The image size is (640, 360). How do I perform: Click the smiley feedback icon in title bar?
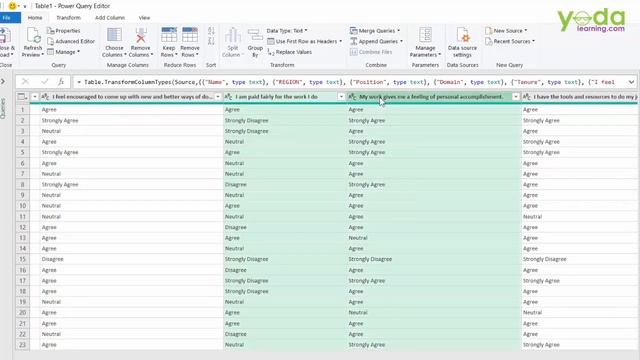13,6
